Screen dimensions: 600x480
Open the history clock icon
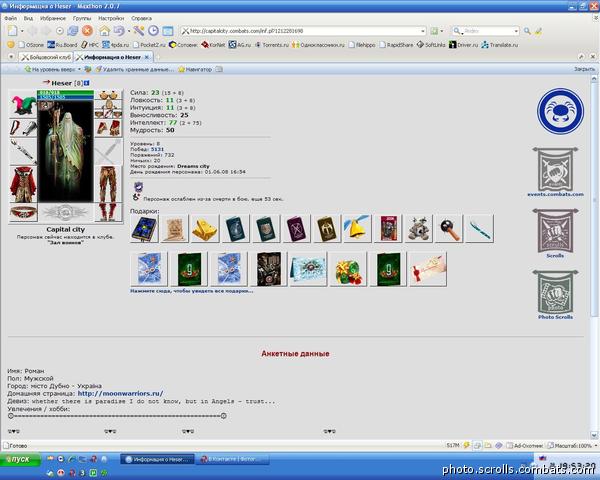click(x=153, y=31)
